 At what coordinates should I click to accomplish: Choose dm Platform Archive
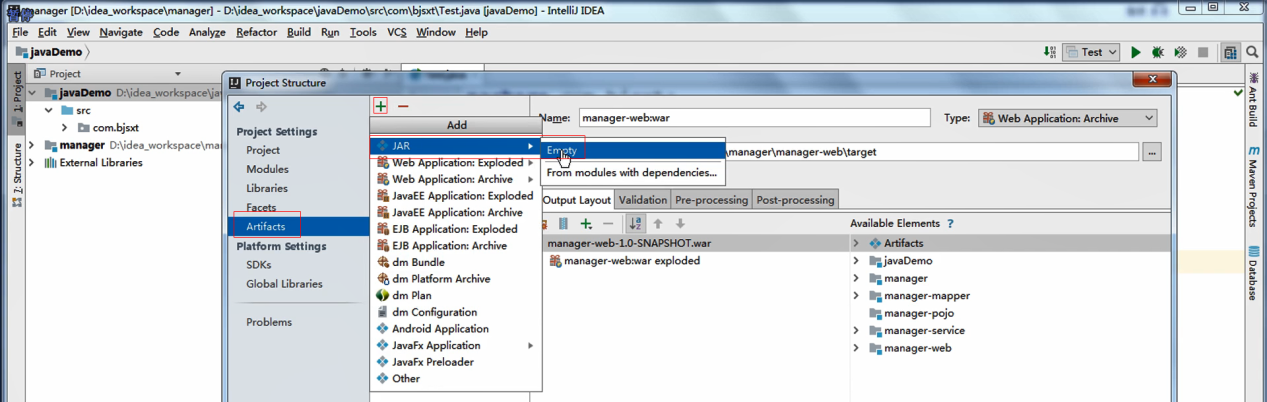pyautogui.click(x=456, y=279)
